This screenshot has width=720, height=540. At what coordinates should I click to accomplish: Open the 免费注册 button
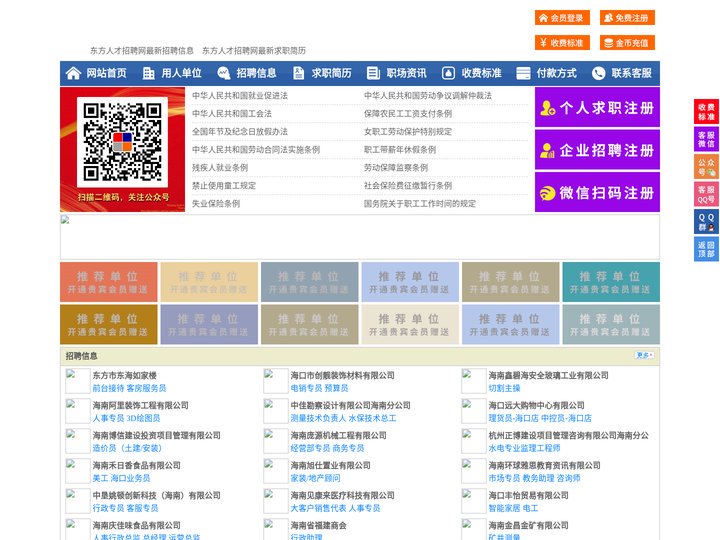pos(627,18)
